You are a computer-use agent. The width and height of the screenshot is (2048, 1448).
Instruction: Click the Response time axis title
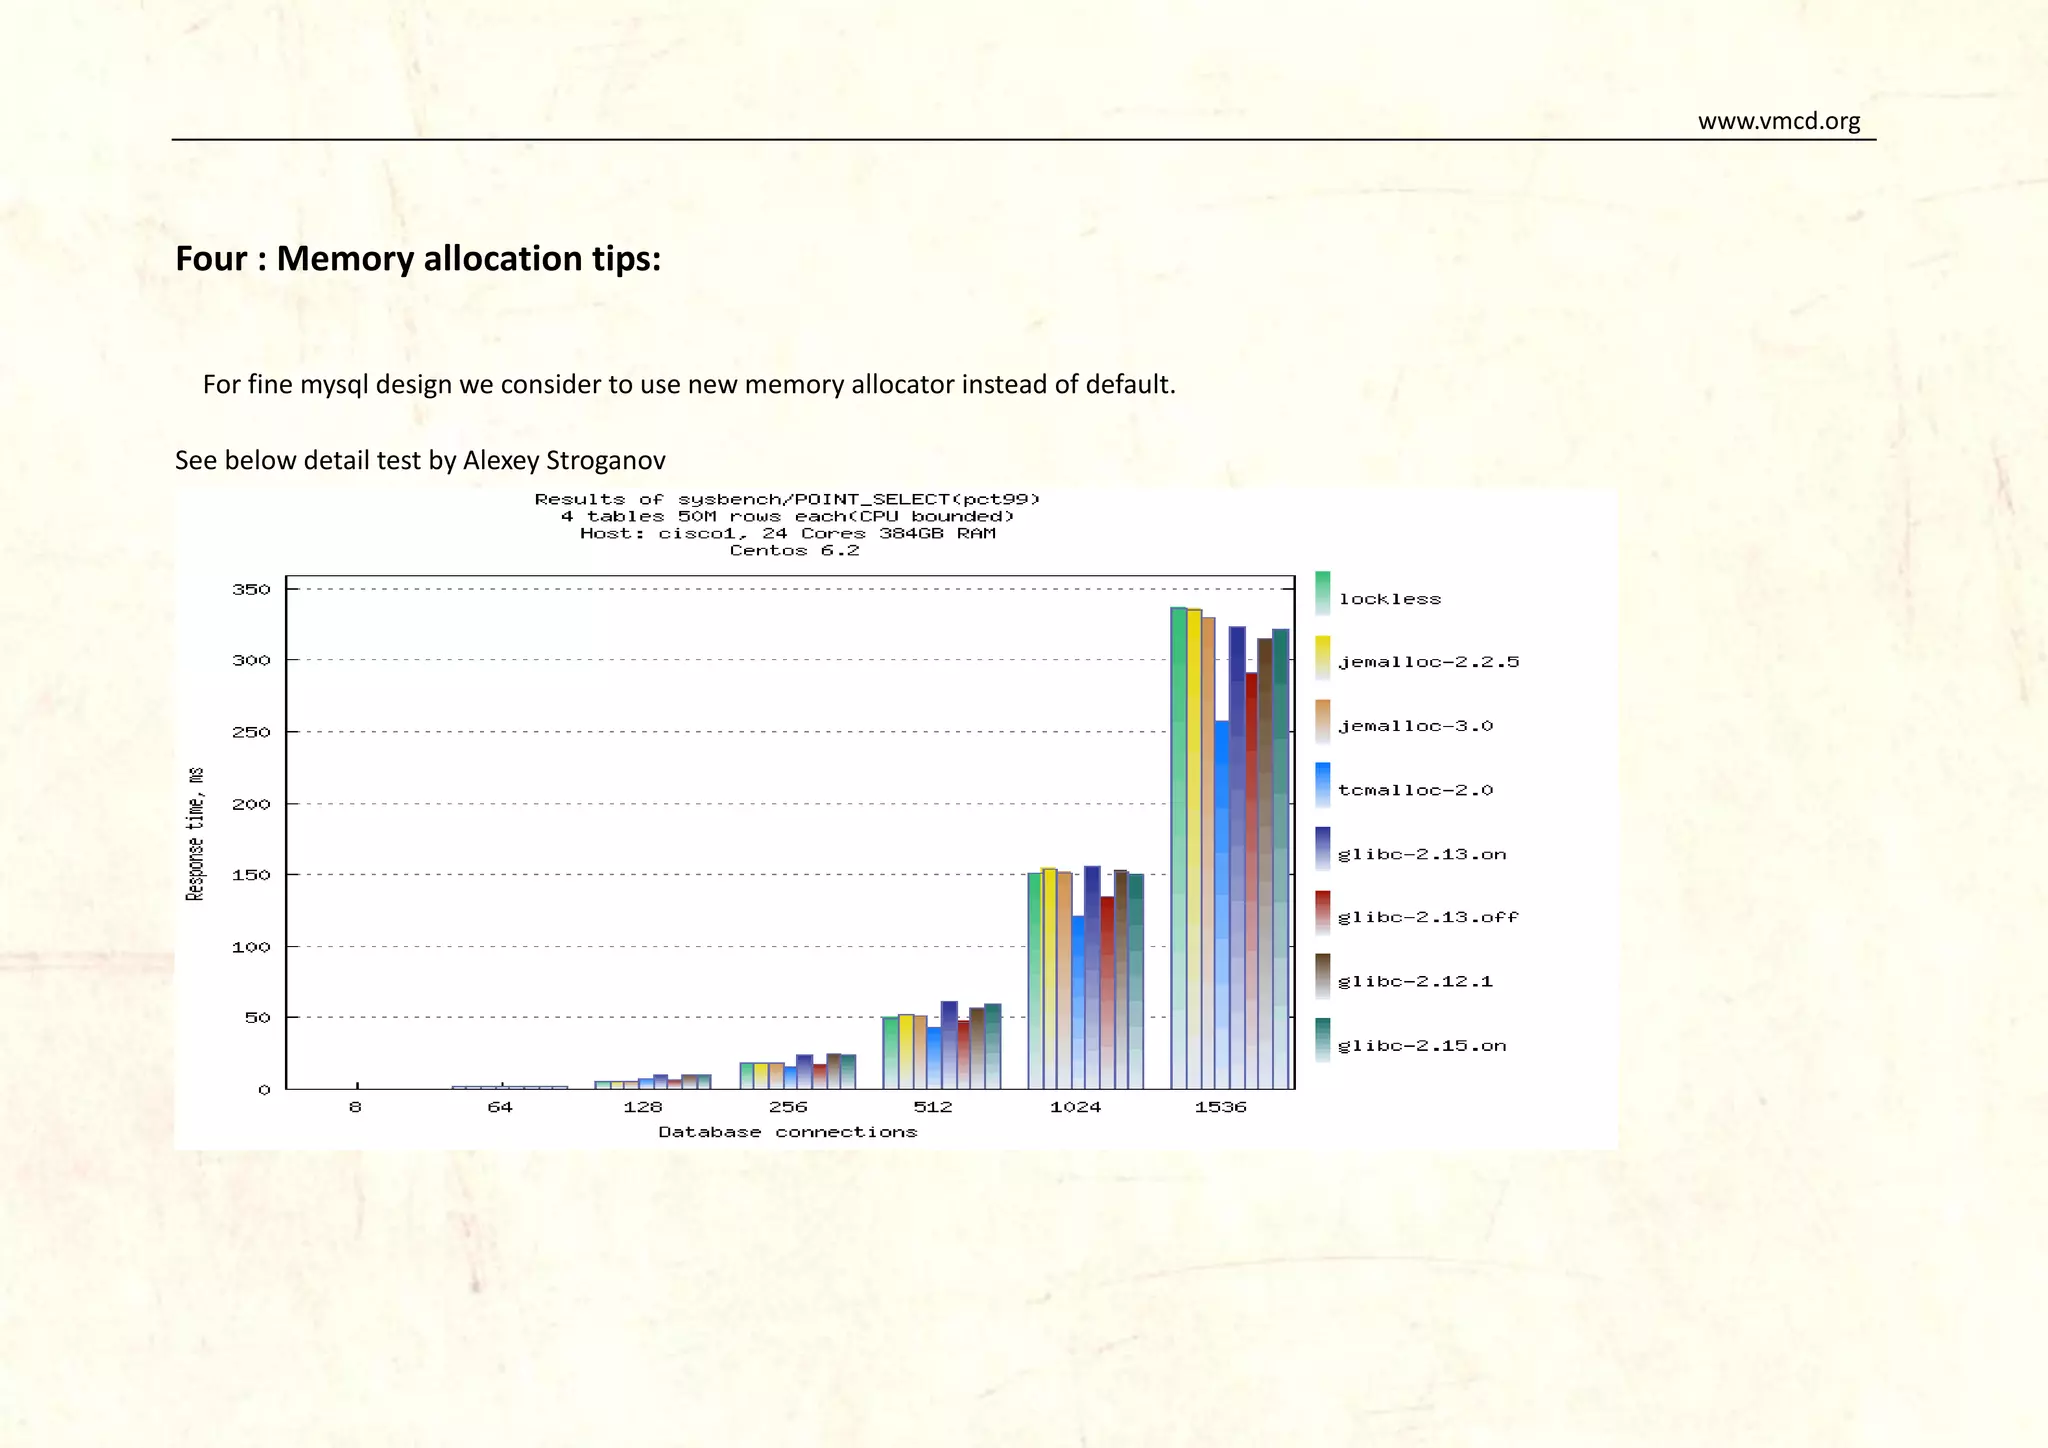(196, 834)
